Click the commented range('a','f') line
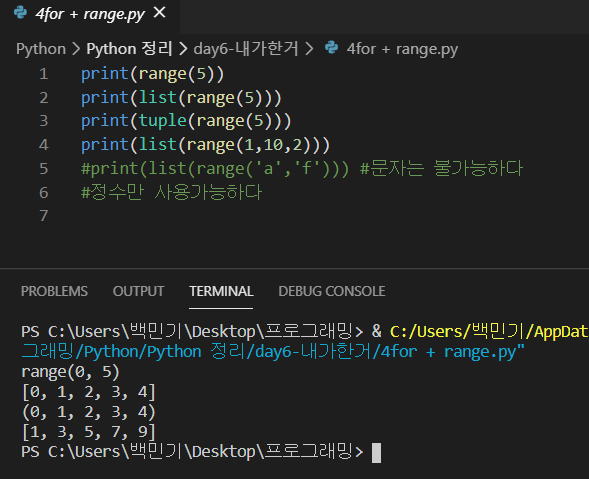Viewport: 589px width, 479px height. pyautogui.click(x=302, y=168)
